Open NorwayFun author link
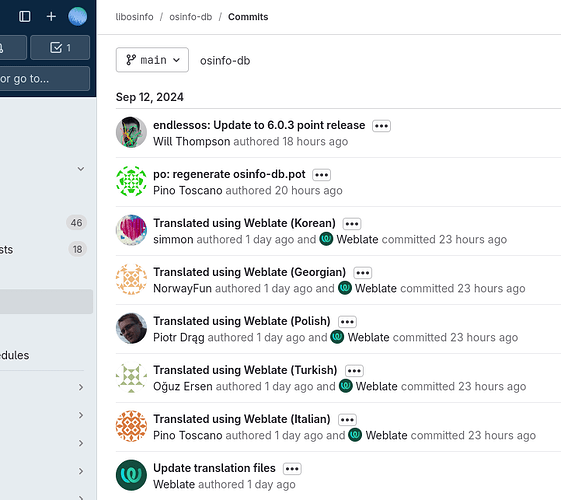Screen dimensions: 561x500 coord(182,289)
